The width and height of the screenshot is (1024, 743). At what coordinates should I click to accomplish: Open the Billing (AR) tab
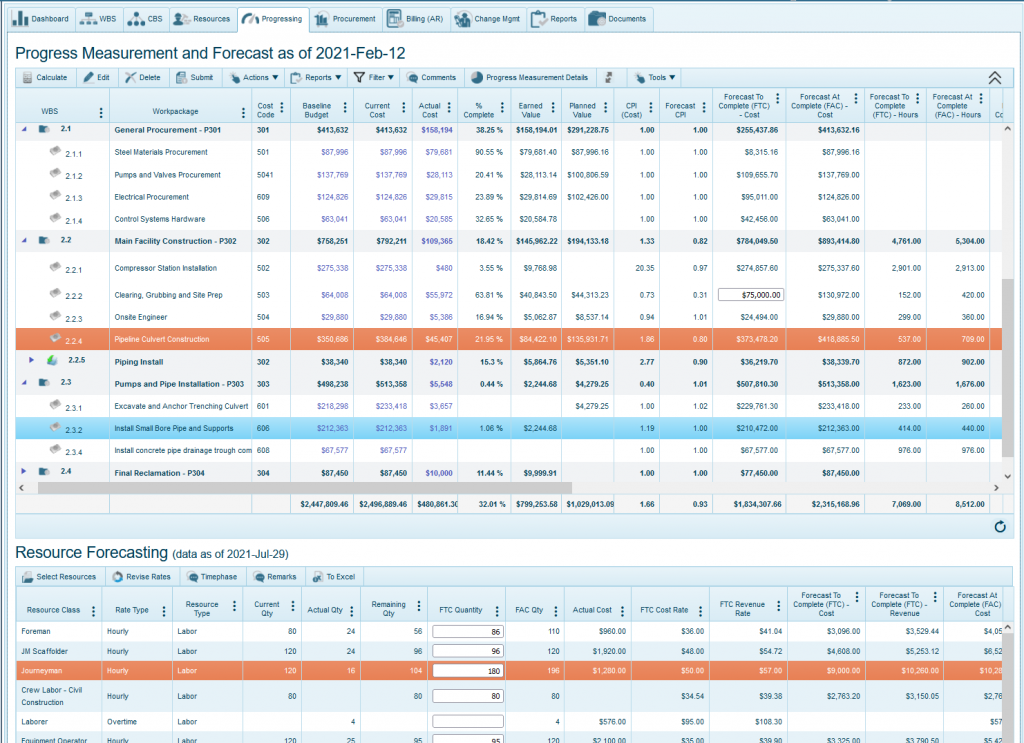pyautogui.click(x=414, y=18)
